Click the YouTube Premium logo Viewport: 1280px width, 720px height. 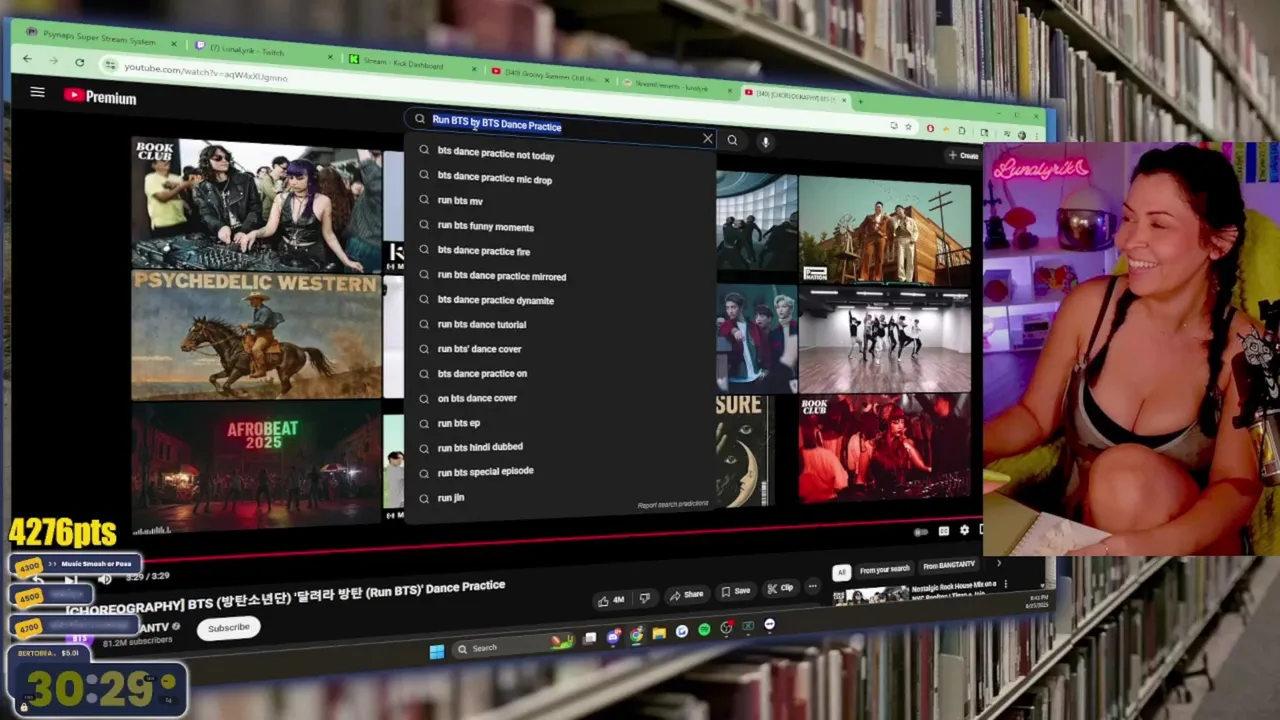coord(100,97)
